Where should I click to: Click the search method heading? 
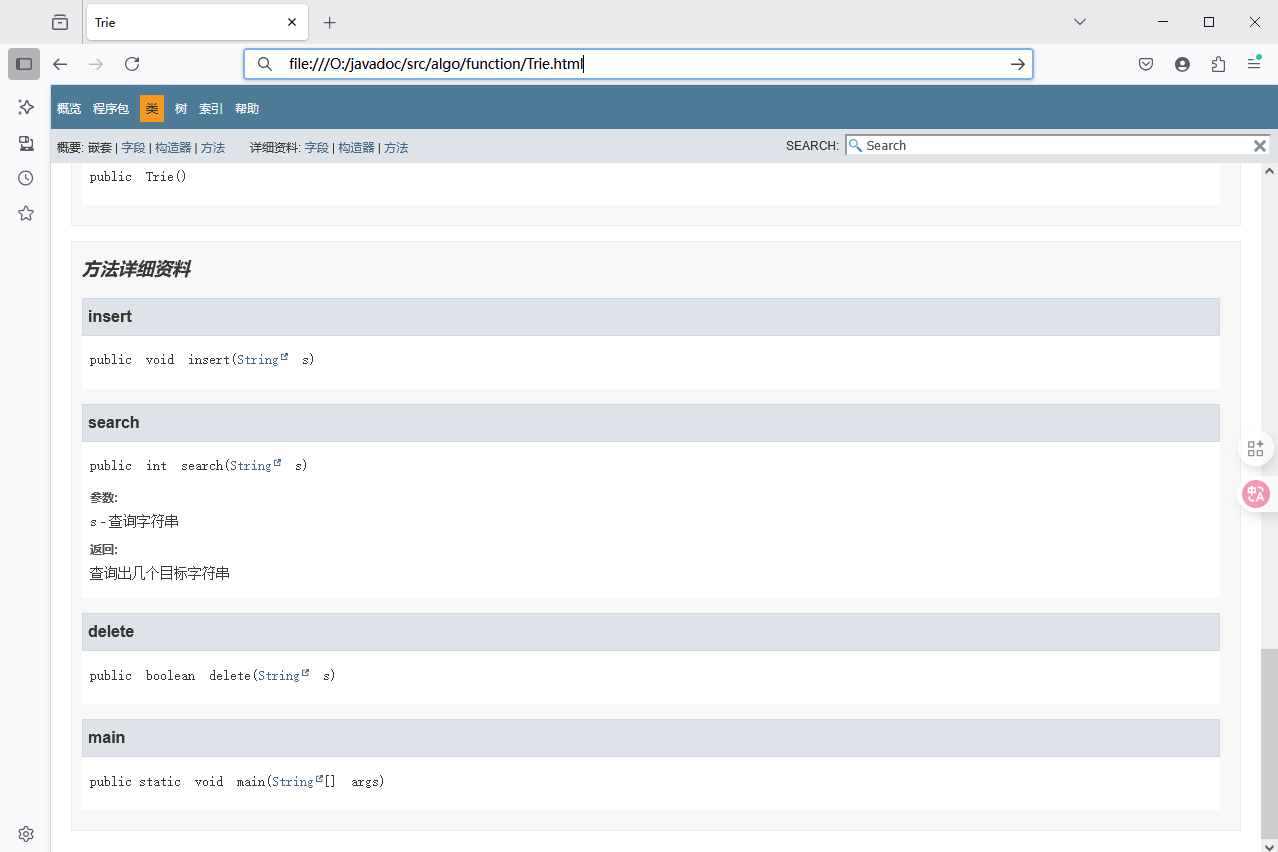tap(114, 422)
